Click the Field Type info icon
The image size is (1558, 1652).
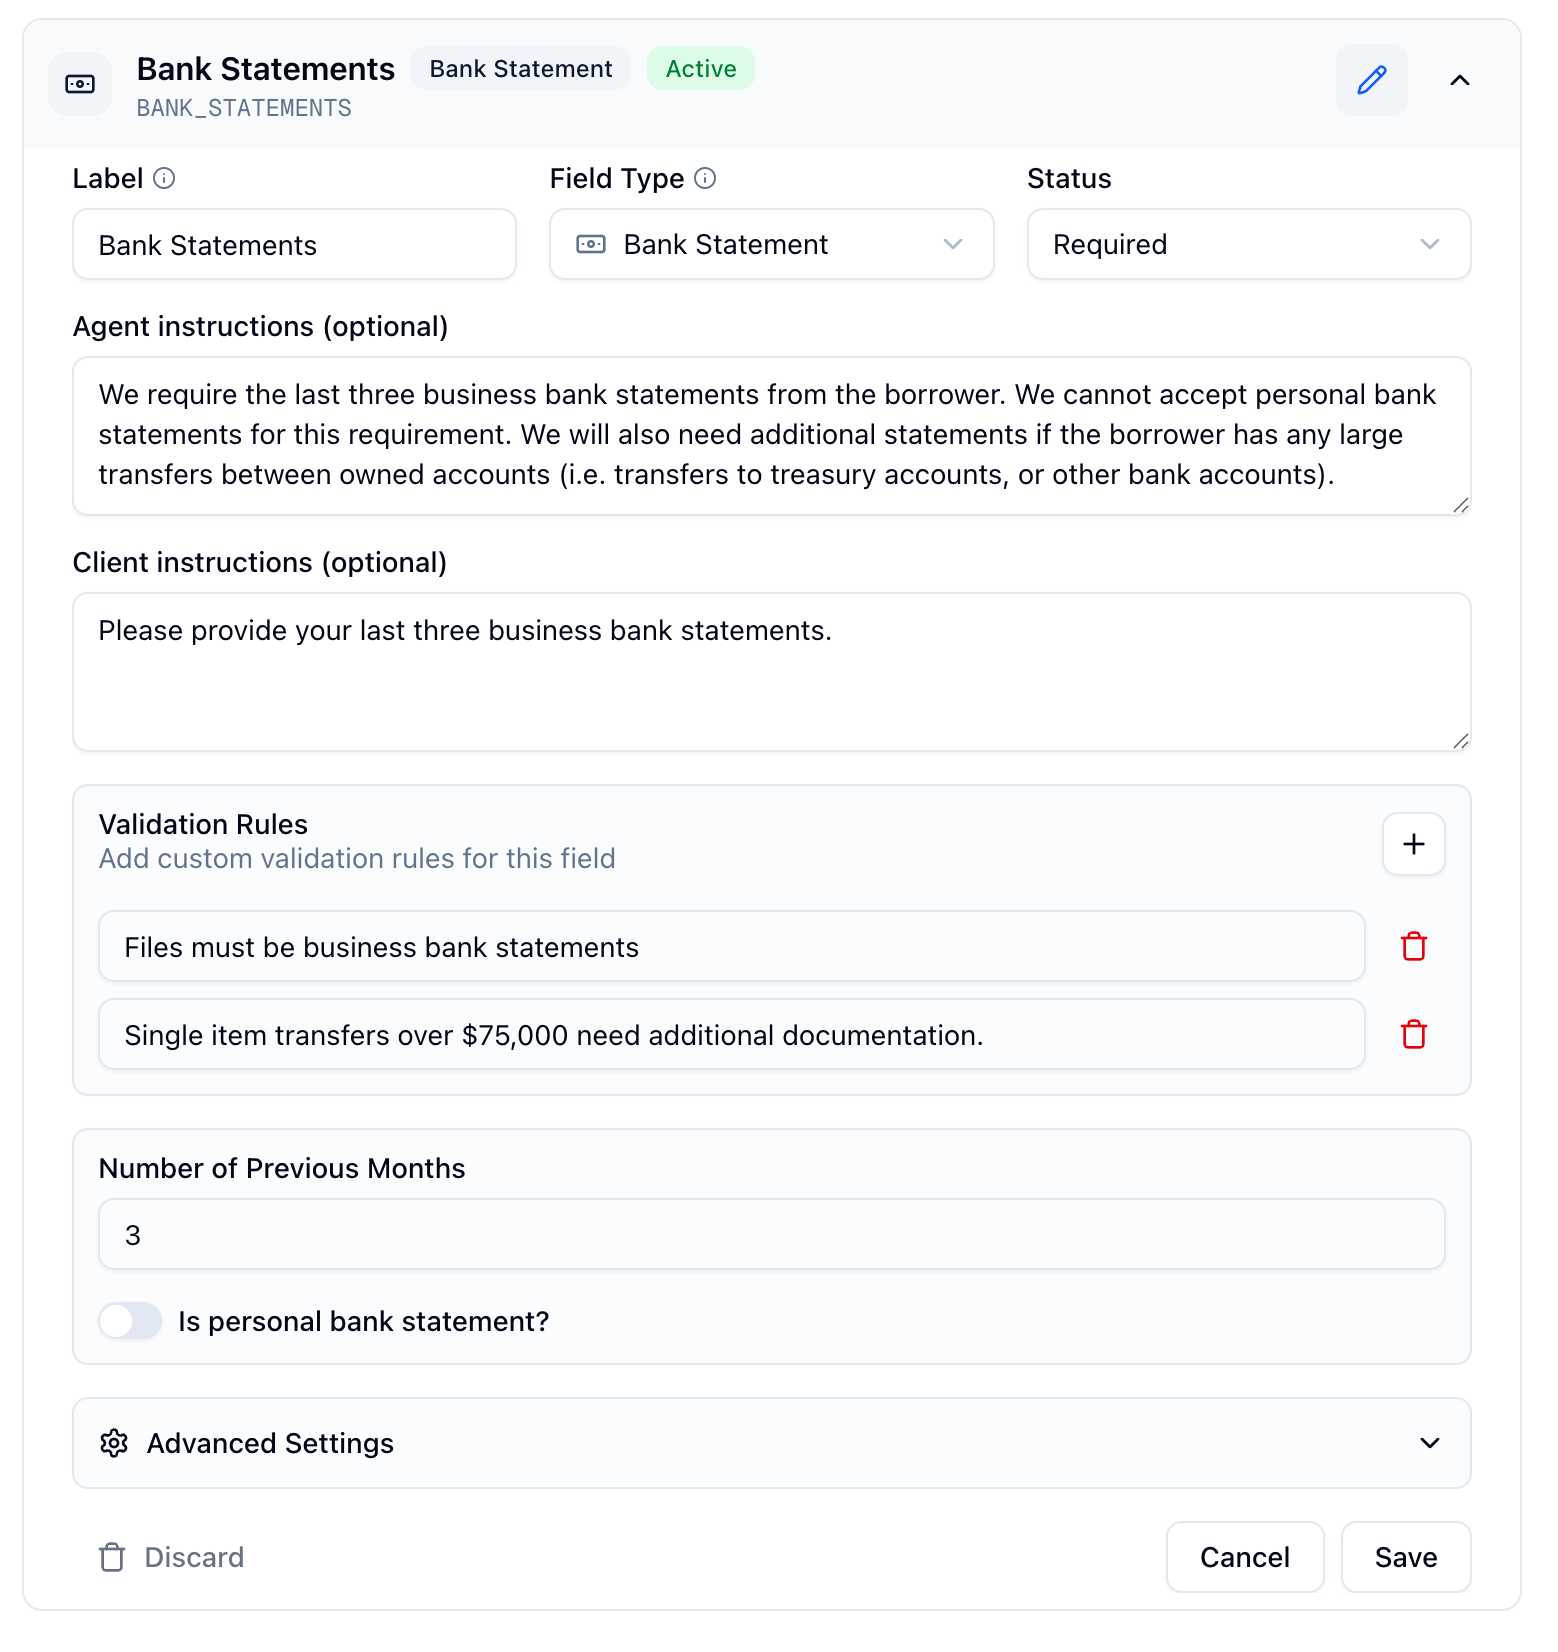click(x=705, y=179)
